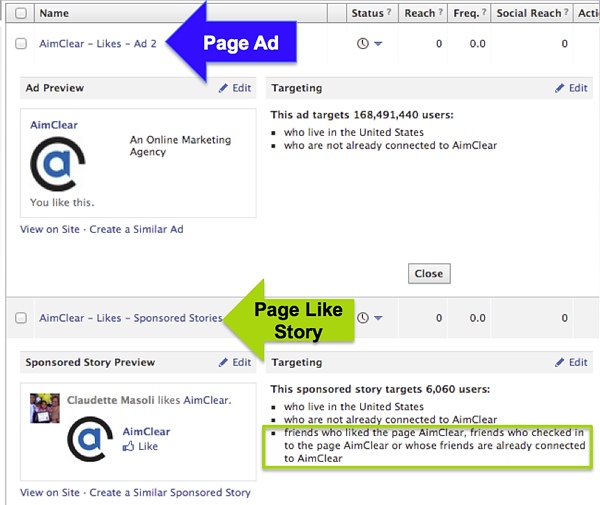The width and height of the screenshot is (600, 505).
Task: Open AimClear – Likes – Sponsored Stories ad
Action: pos(130,318)
